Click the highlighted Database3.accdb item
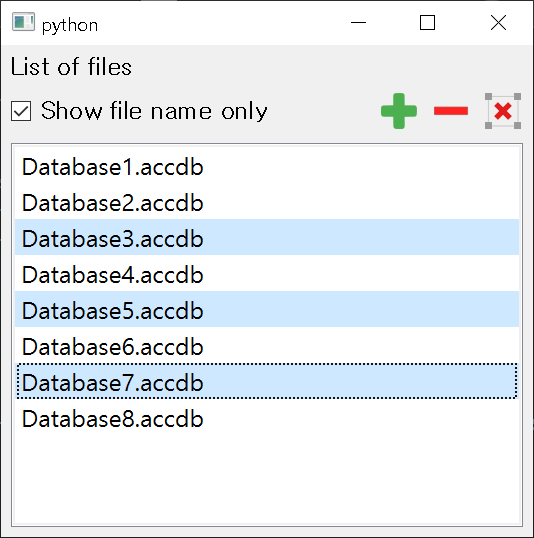 (x=267, y=238)
